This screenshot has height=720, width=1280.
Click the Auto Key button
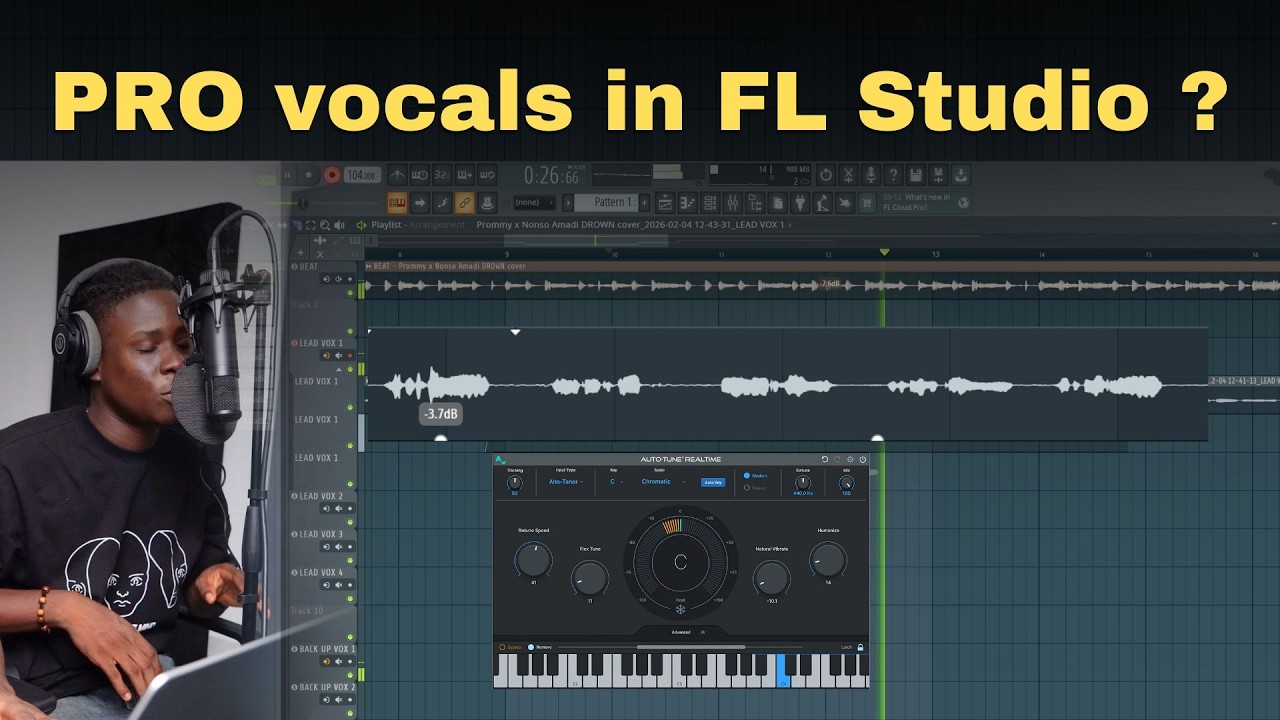coord(713,482)
